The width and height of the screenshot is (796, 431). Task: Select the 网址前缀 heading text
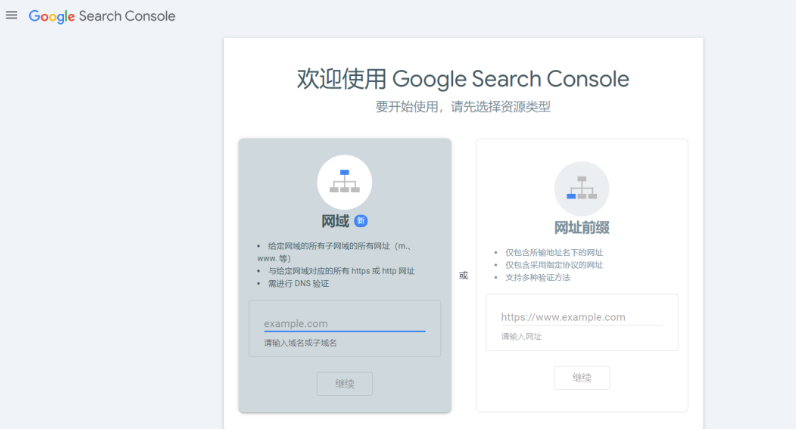[x=582, y=228]
